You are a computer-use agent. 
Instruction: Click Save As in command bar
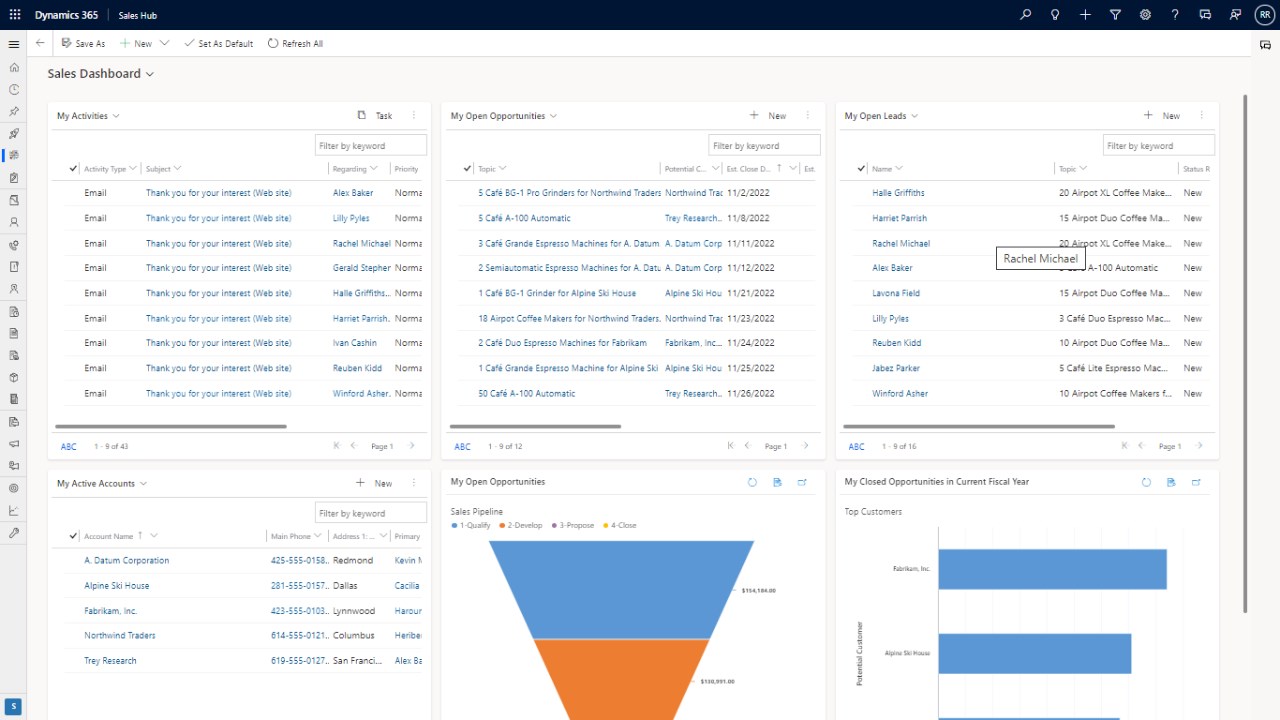pos(83,43)
